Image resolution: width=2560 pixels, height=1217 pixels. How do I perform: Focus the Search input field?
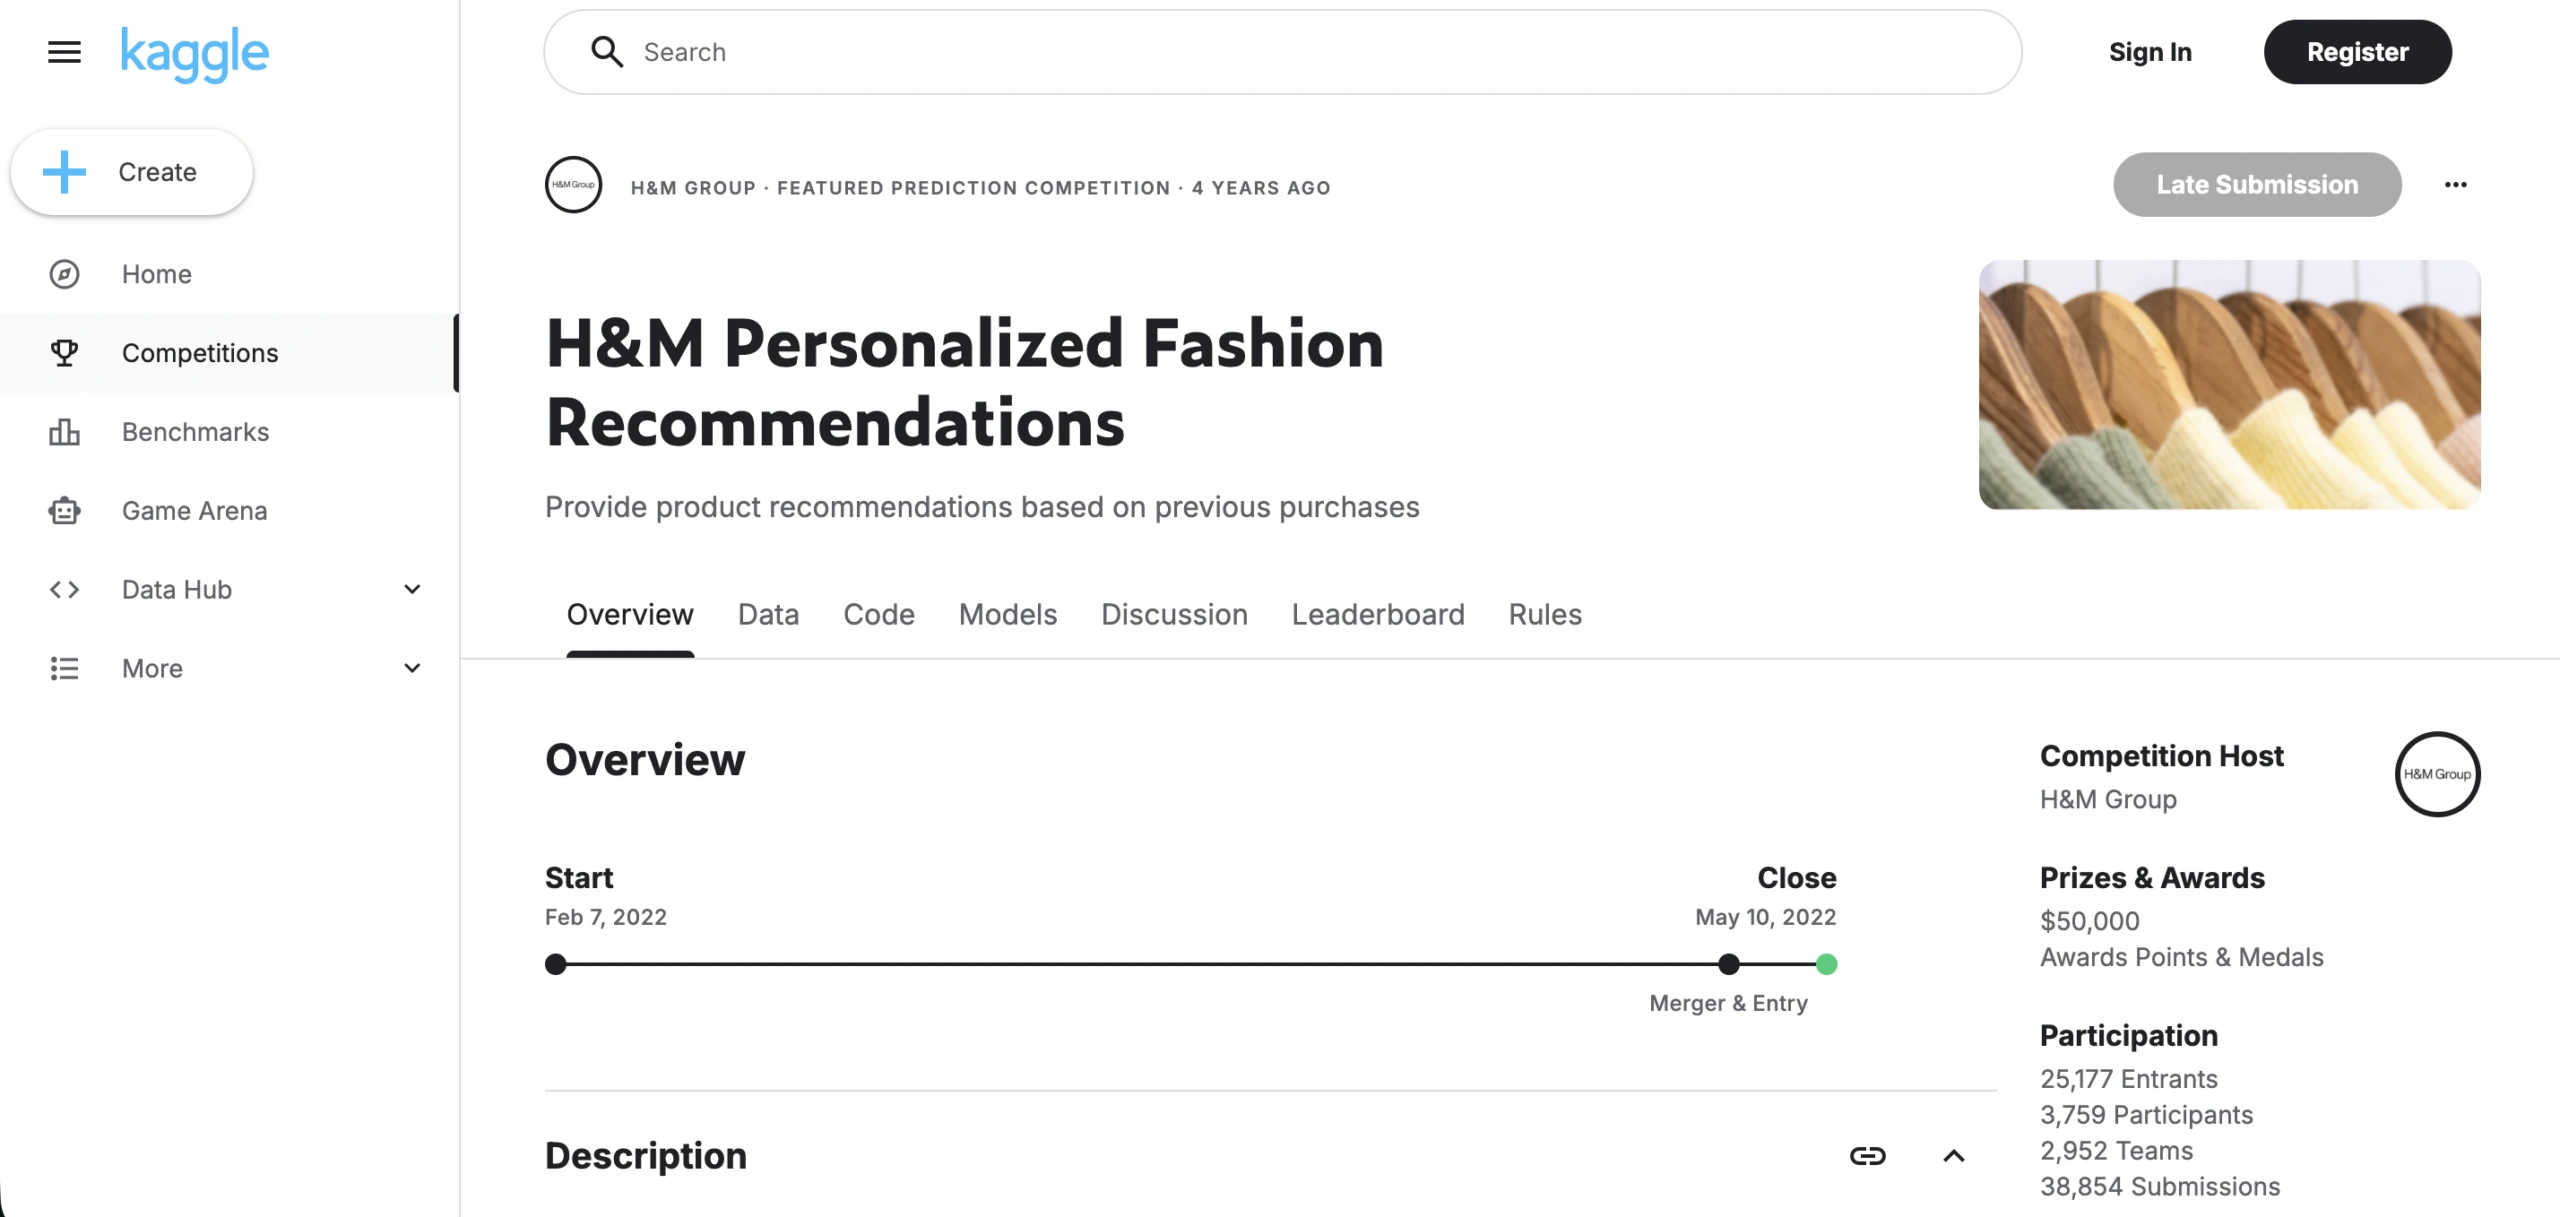(x=1282, y=52)
